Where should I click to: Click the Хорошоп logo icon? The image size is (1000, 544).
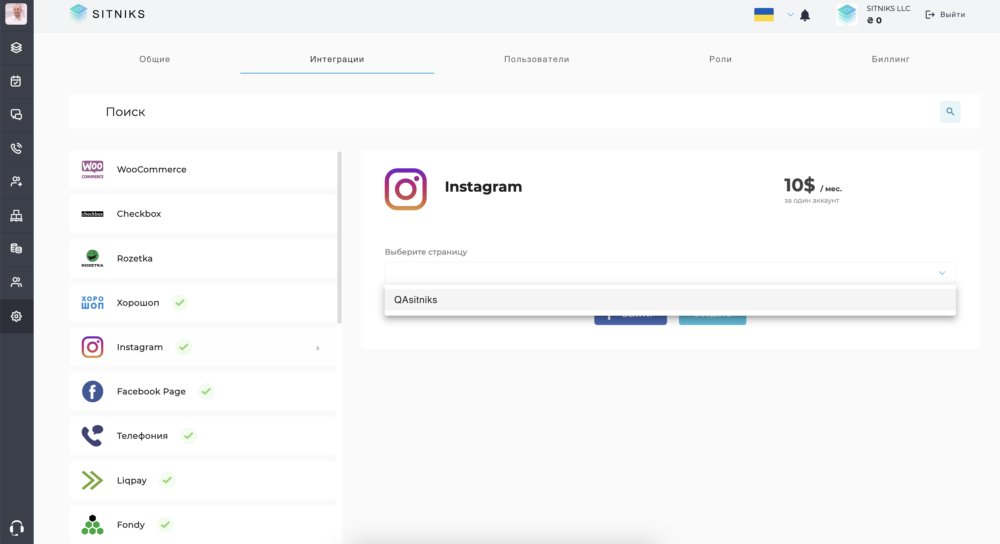(92, 302)
